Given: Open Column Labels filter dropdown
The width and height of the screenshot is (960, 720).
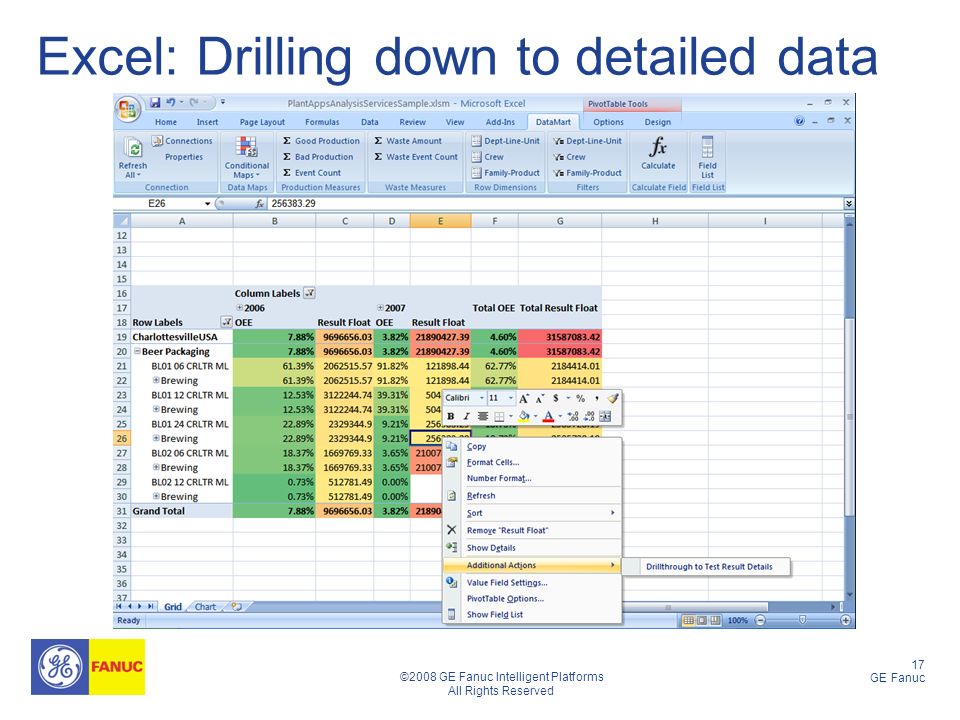Looking at the screenshot, I should tap(310, 293).
